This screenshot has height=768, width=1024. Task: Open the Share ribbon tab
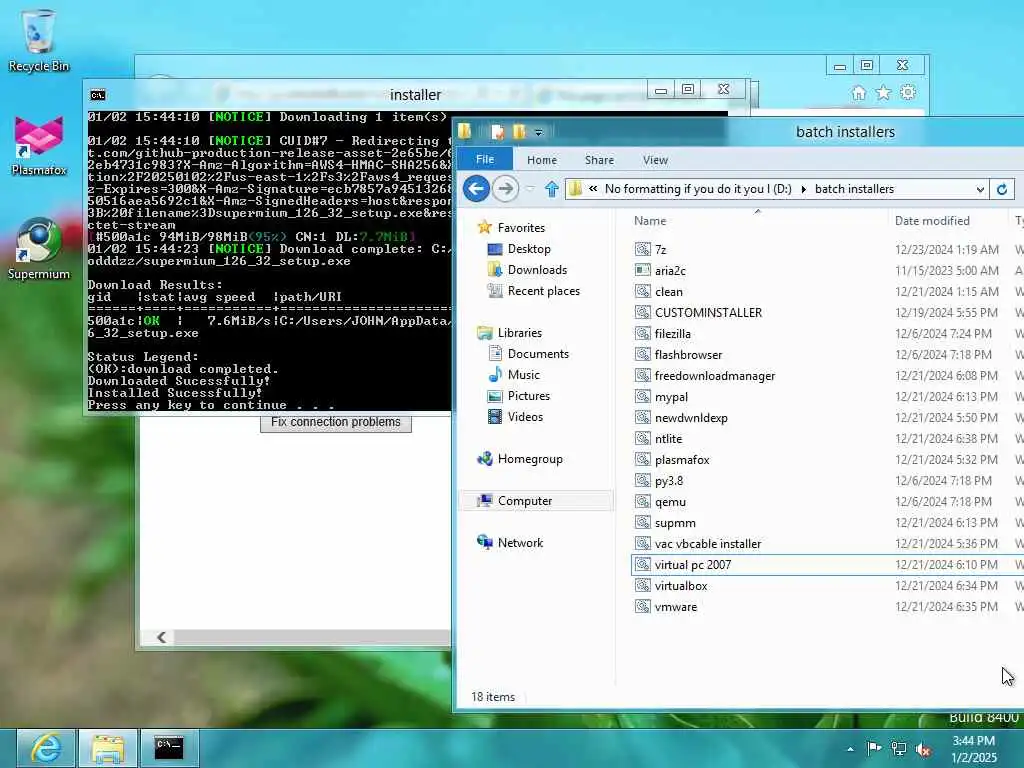pyautogui.click(x=600, y=160)
